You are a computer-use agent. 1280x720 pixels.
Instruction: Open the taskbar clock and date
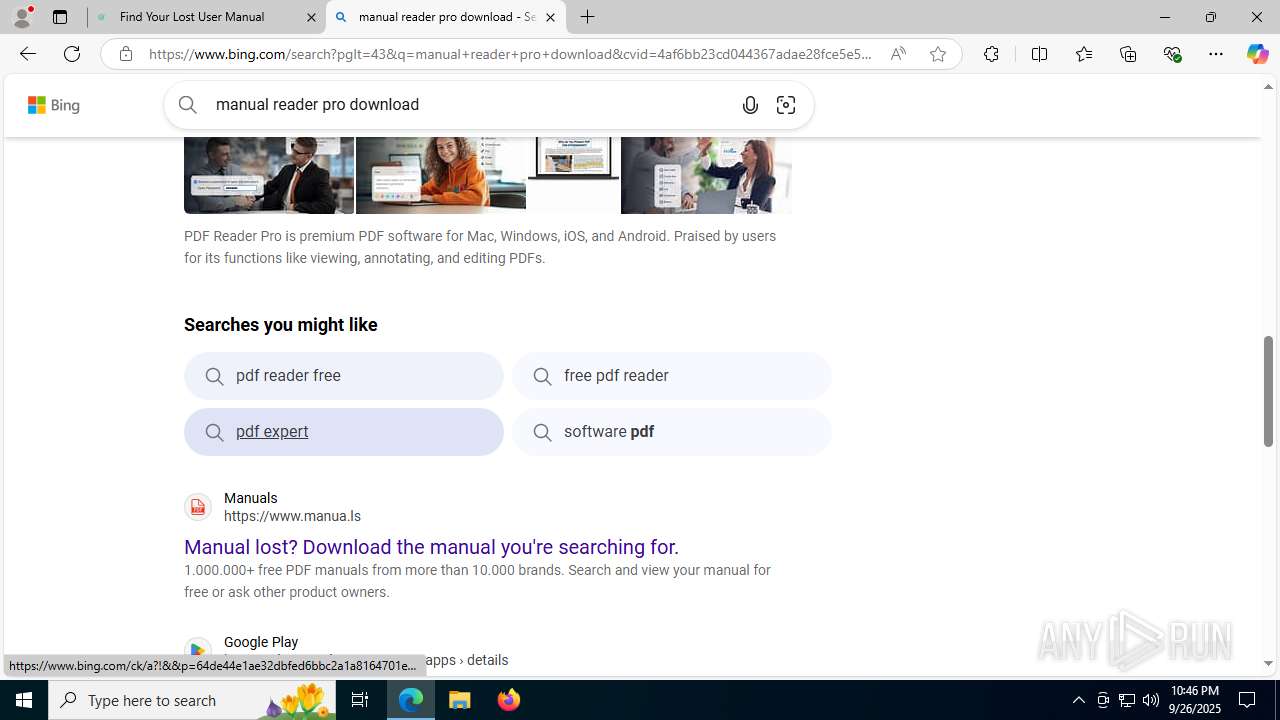1195,700
